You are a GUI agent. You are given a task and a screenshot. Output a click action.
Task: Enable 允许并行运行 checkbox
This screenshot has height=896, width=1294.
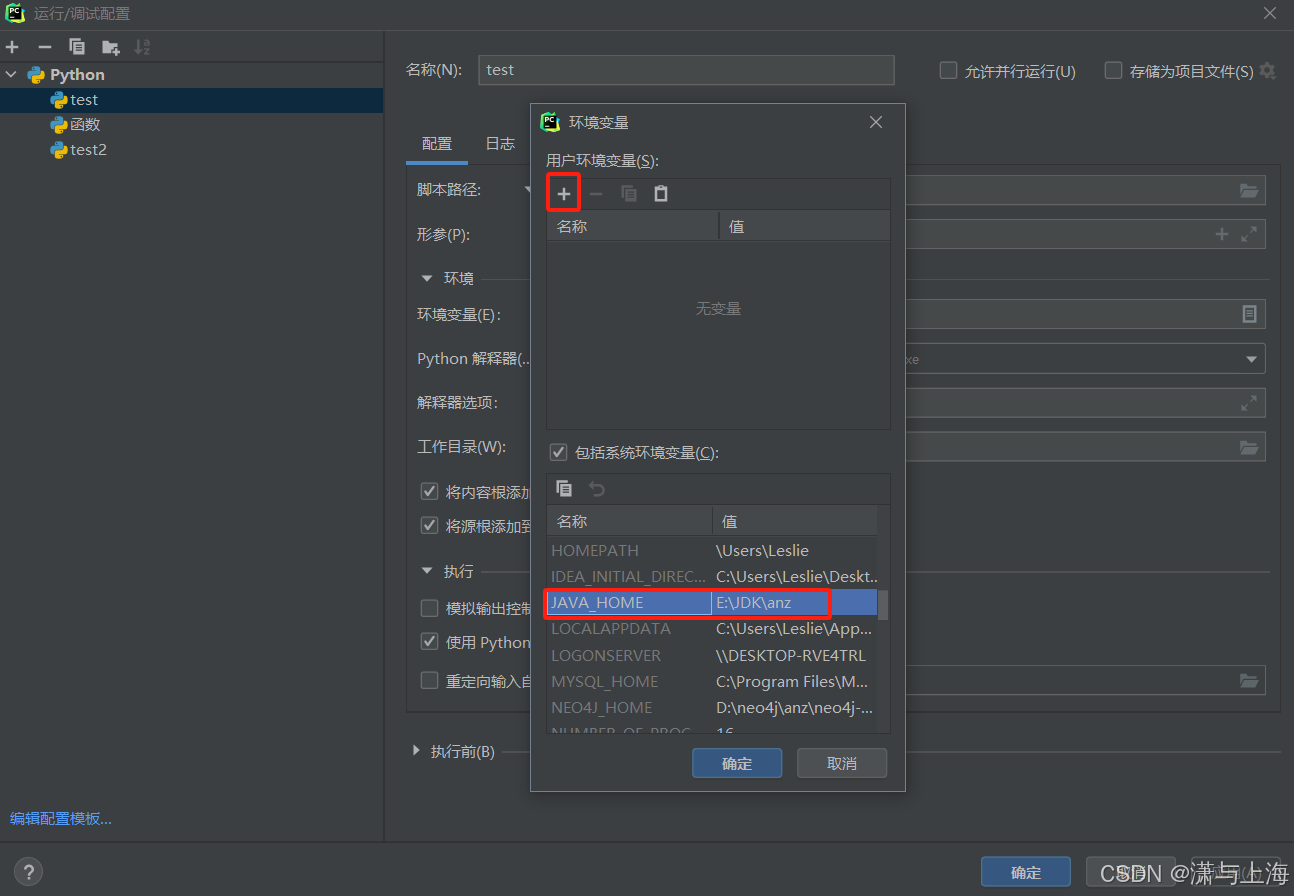pyautogui.click(x=948, y=71)
